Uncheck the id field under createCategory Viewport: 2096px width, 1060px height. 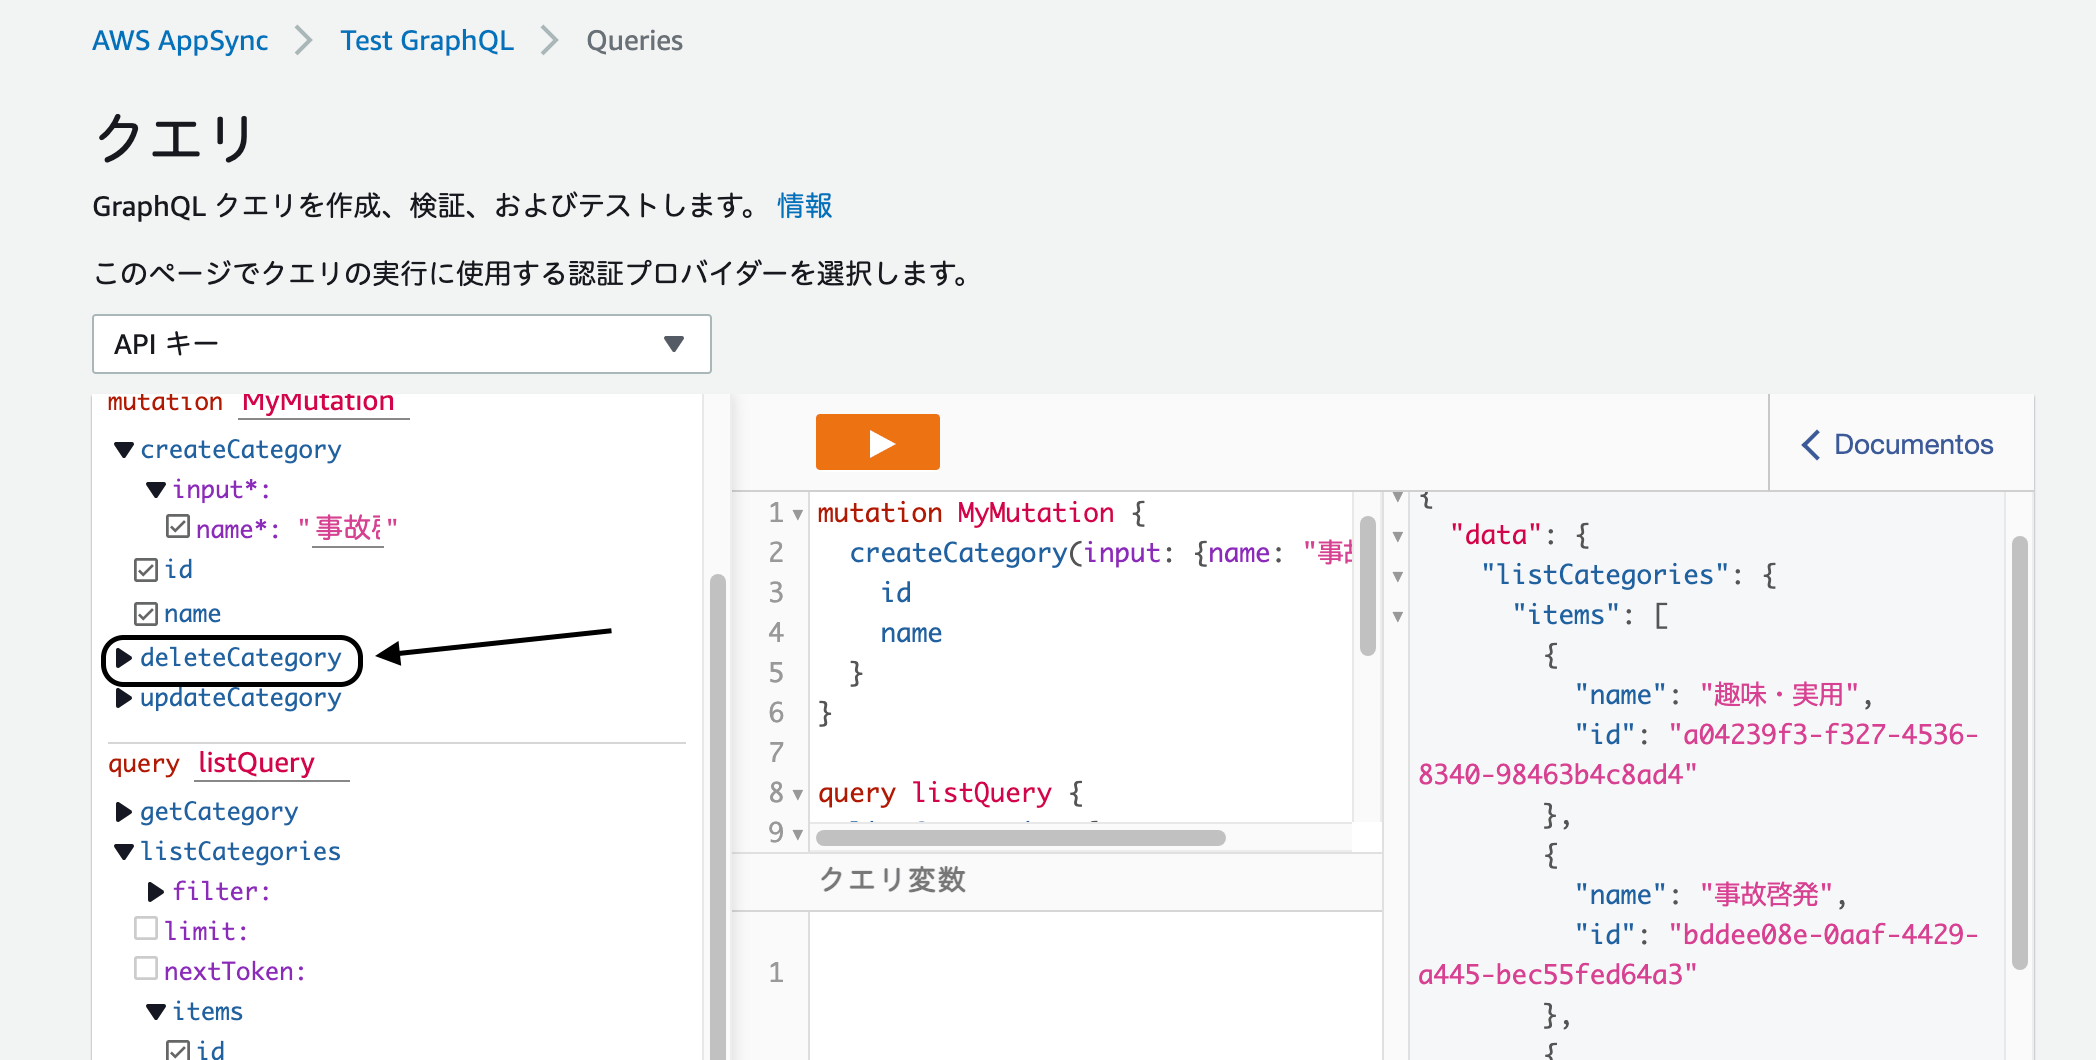click(146, 570)
